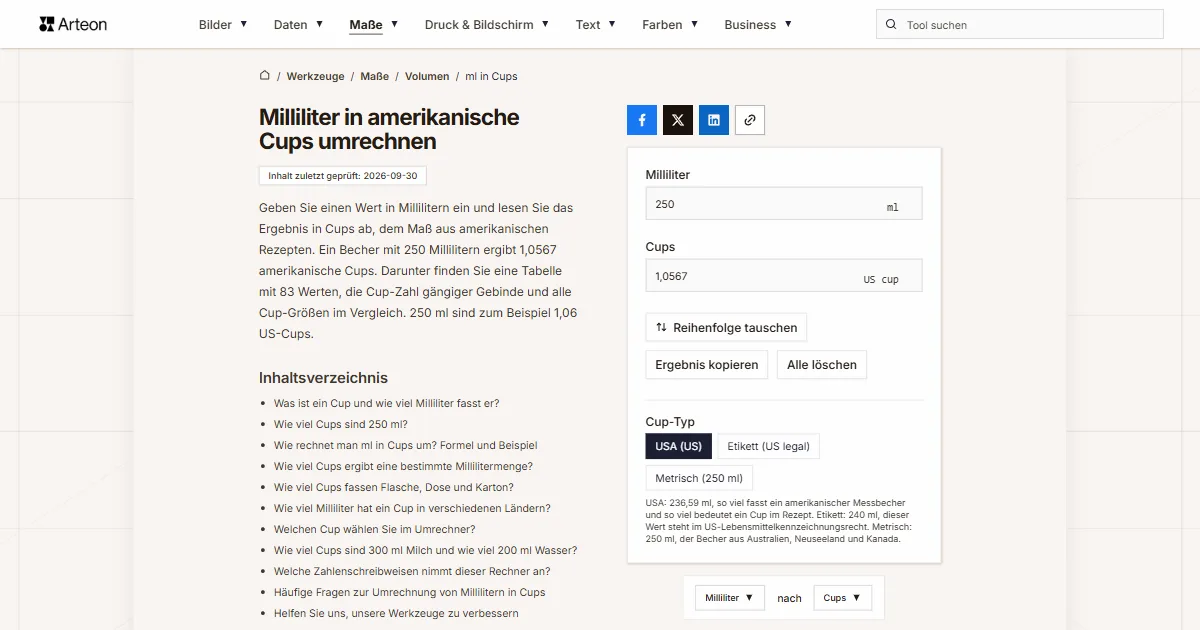The height and width of the screenshot is (630, 1200).
Task: Jump to 'Häufige Fragen' section
Action: (x=410, y=592)
